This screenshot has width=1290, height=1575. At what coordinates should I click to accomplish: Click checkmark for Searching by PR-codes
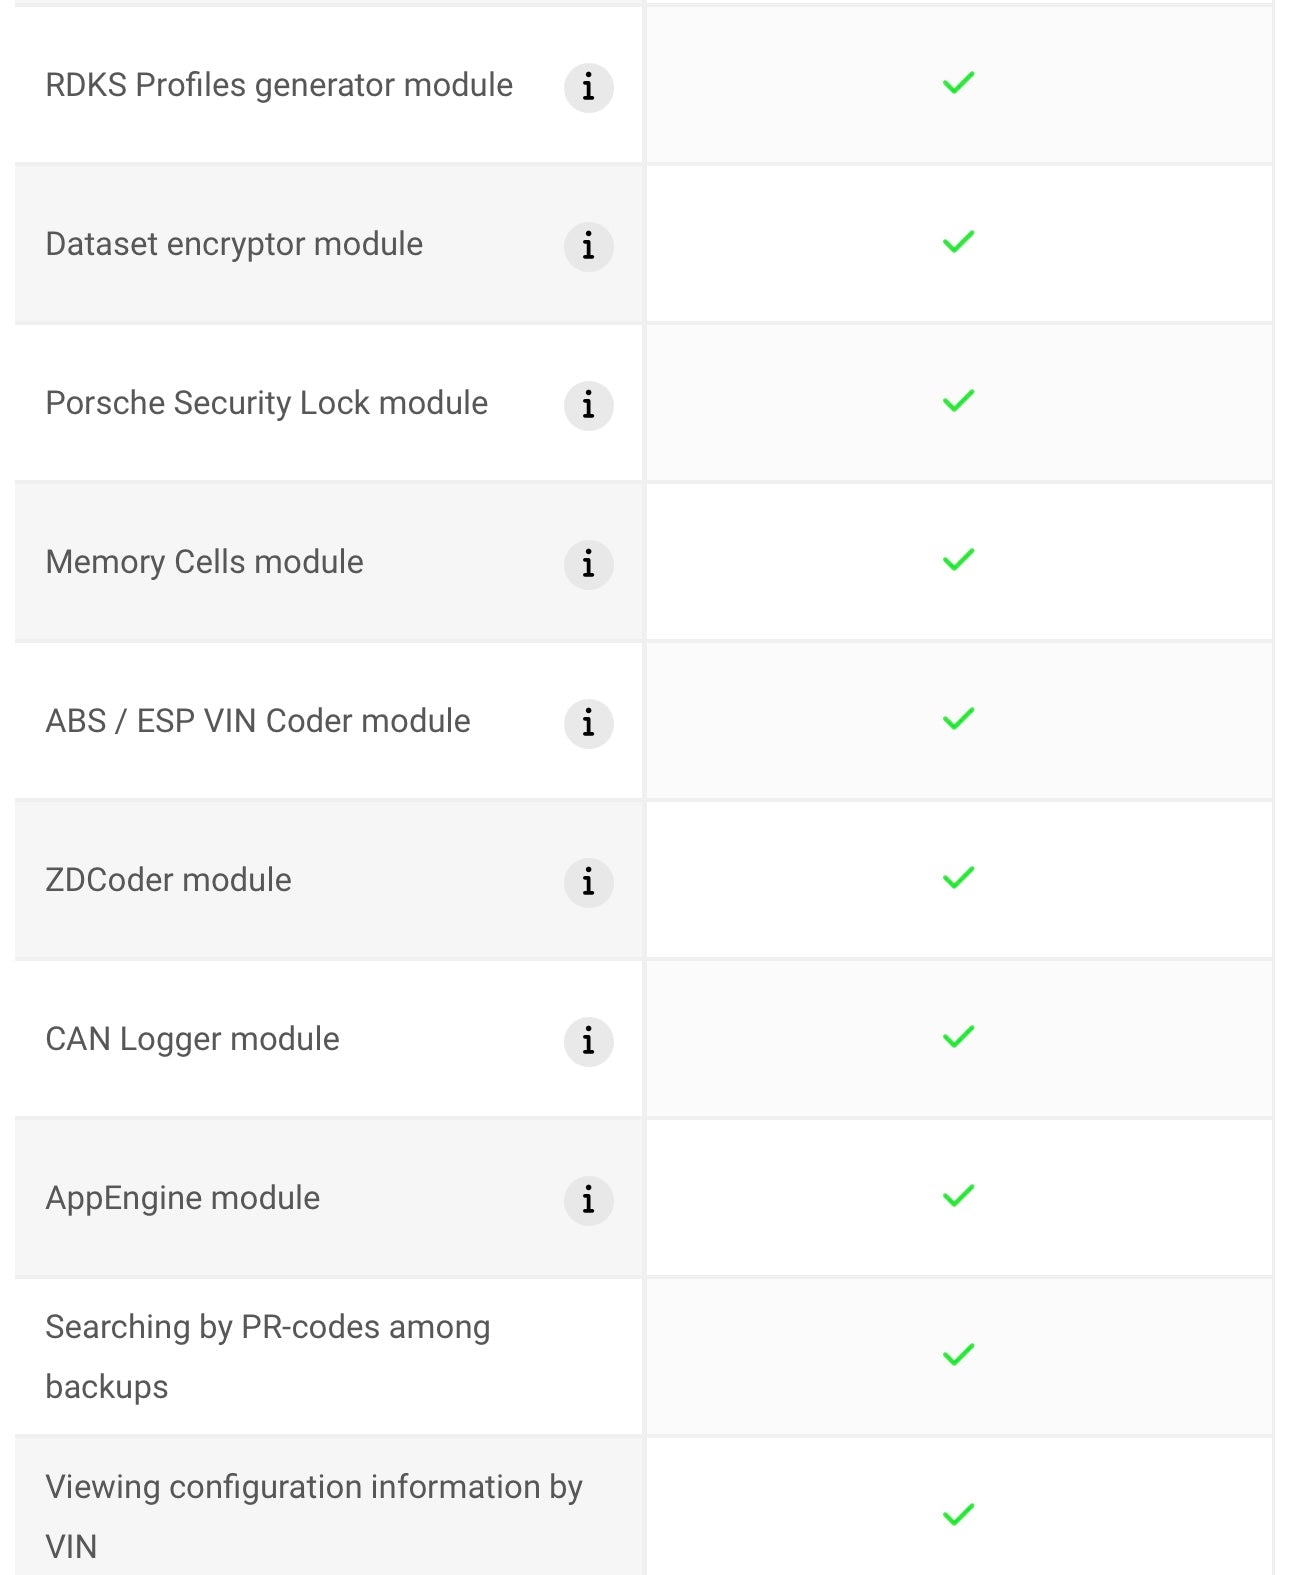(x=958, y=1355)
